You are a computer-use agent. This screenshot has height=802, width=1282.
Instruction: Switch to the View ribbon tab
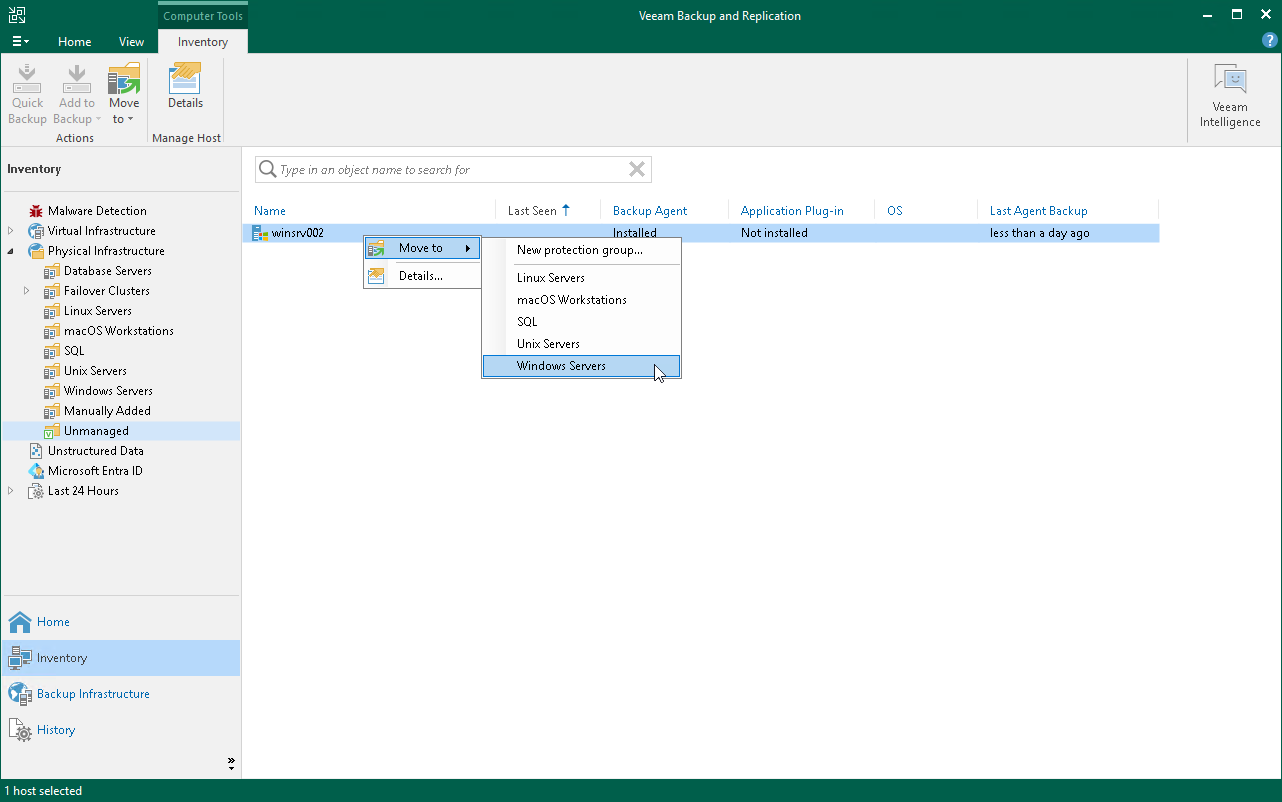point(131,42)
